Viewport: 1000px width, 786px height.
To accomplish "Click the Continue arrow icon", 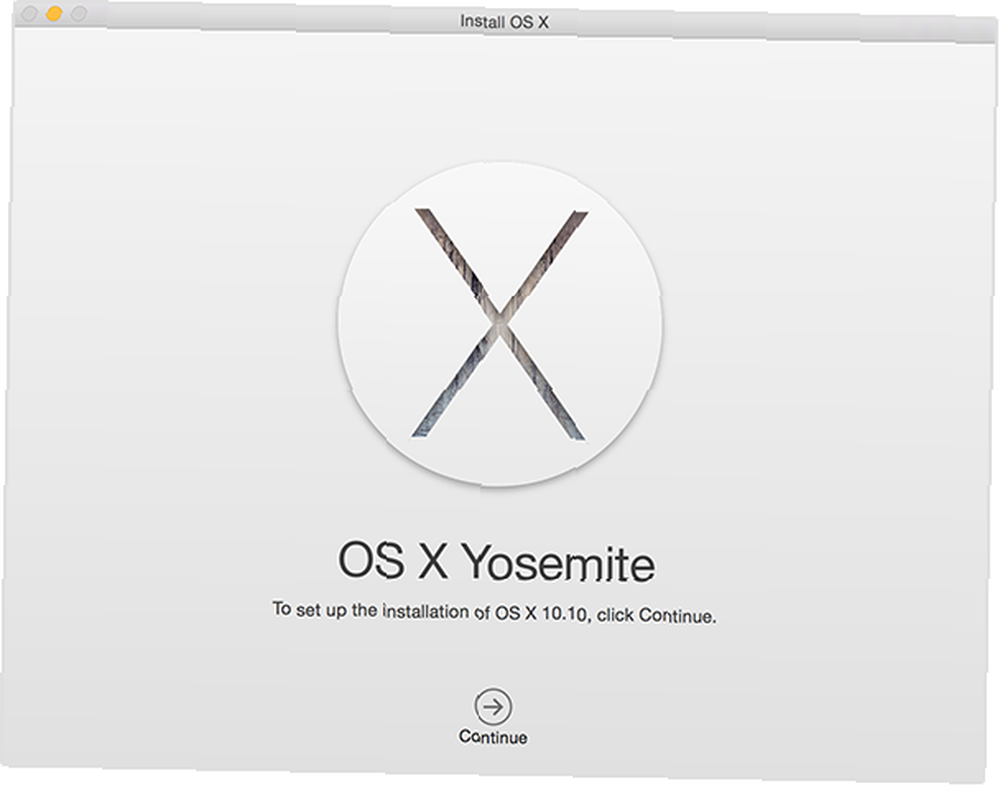I will point(493,706).
